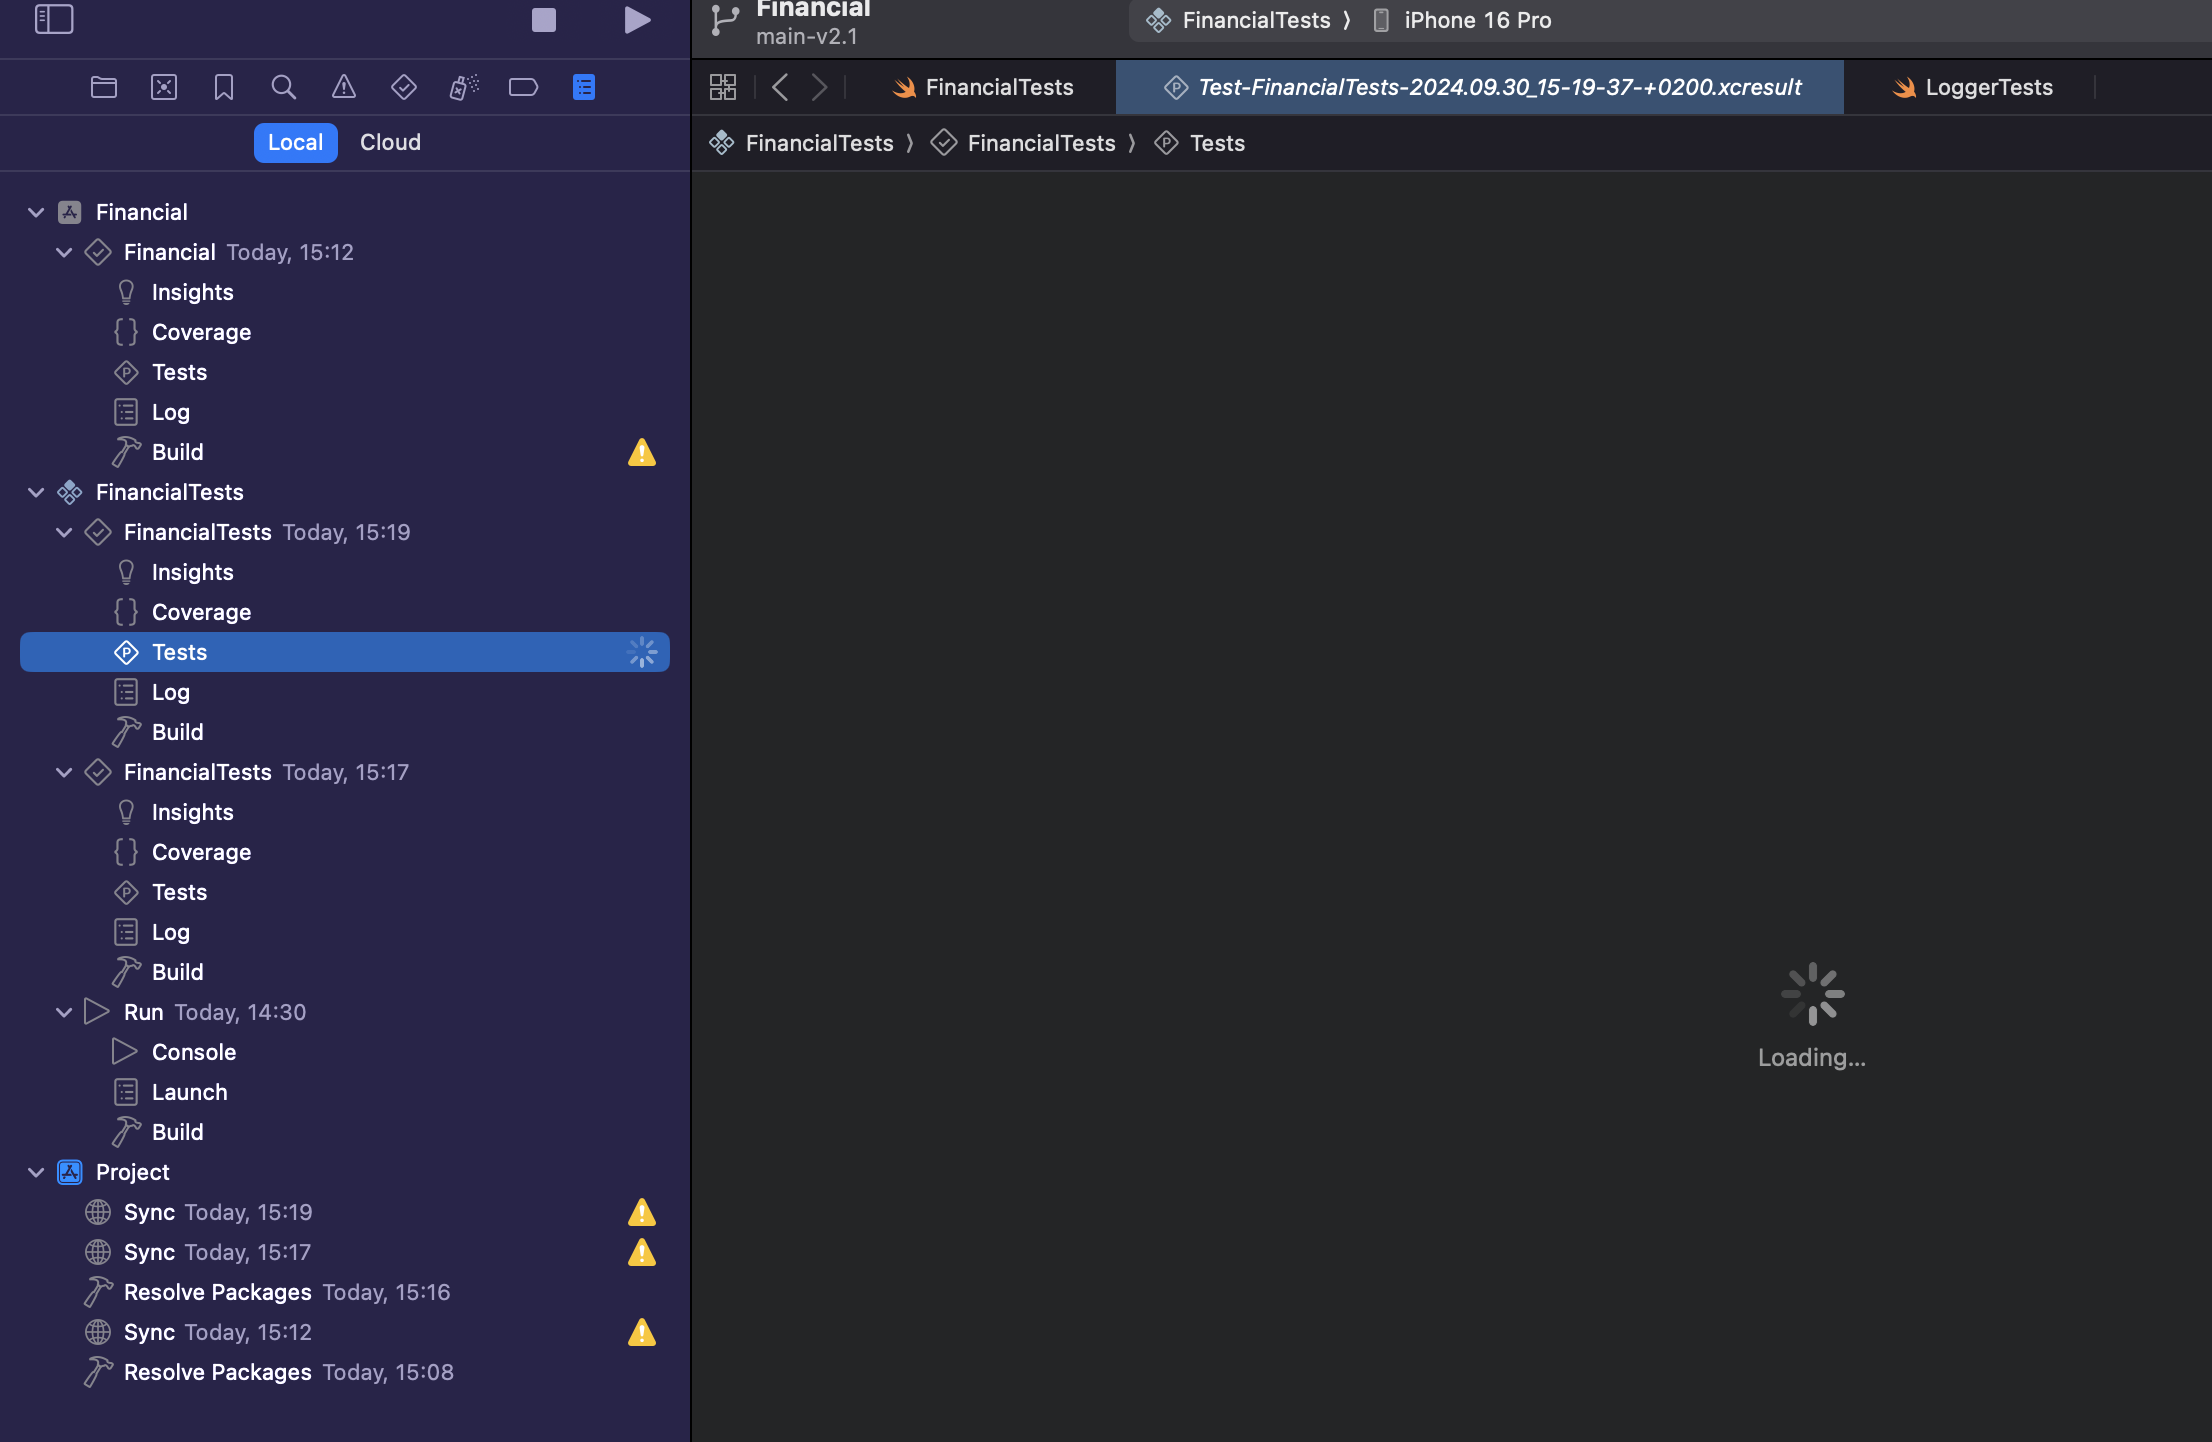
Task: Open Tests under Financial 15:12
Action: 345,372
